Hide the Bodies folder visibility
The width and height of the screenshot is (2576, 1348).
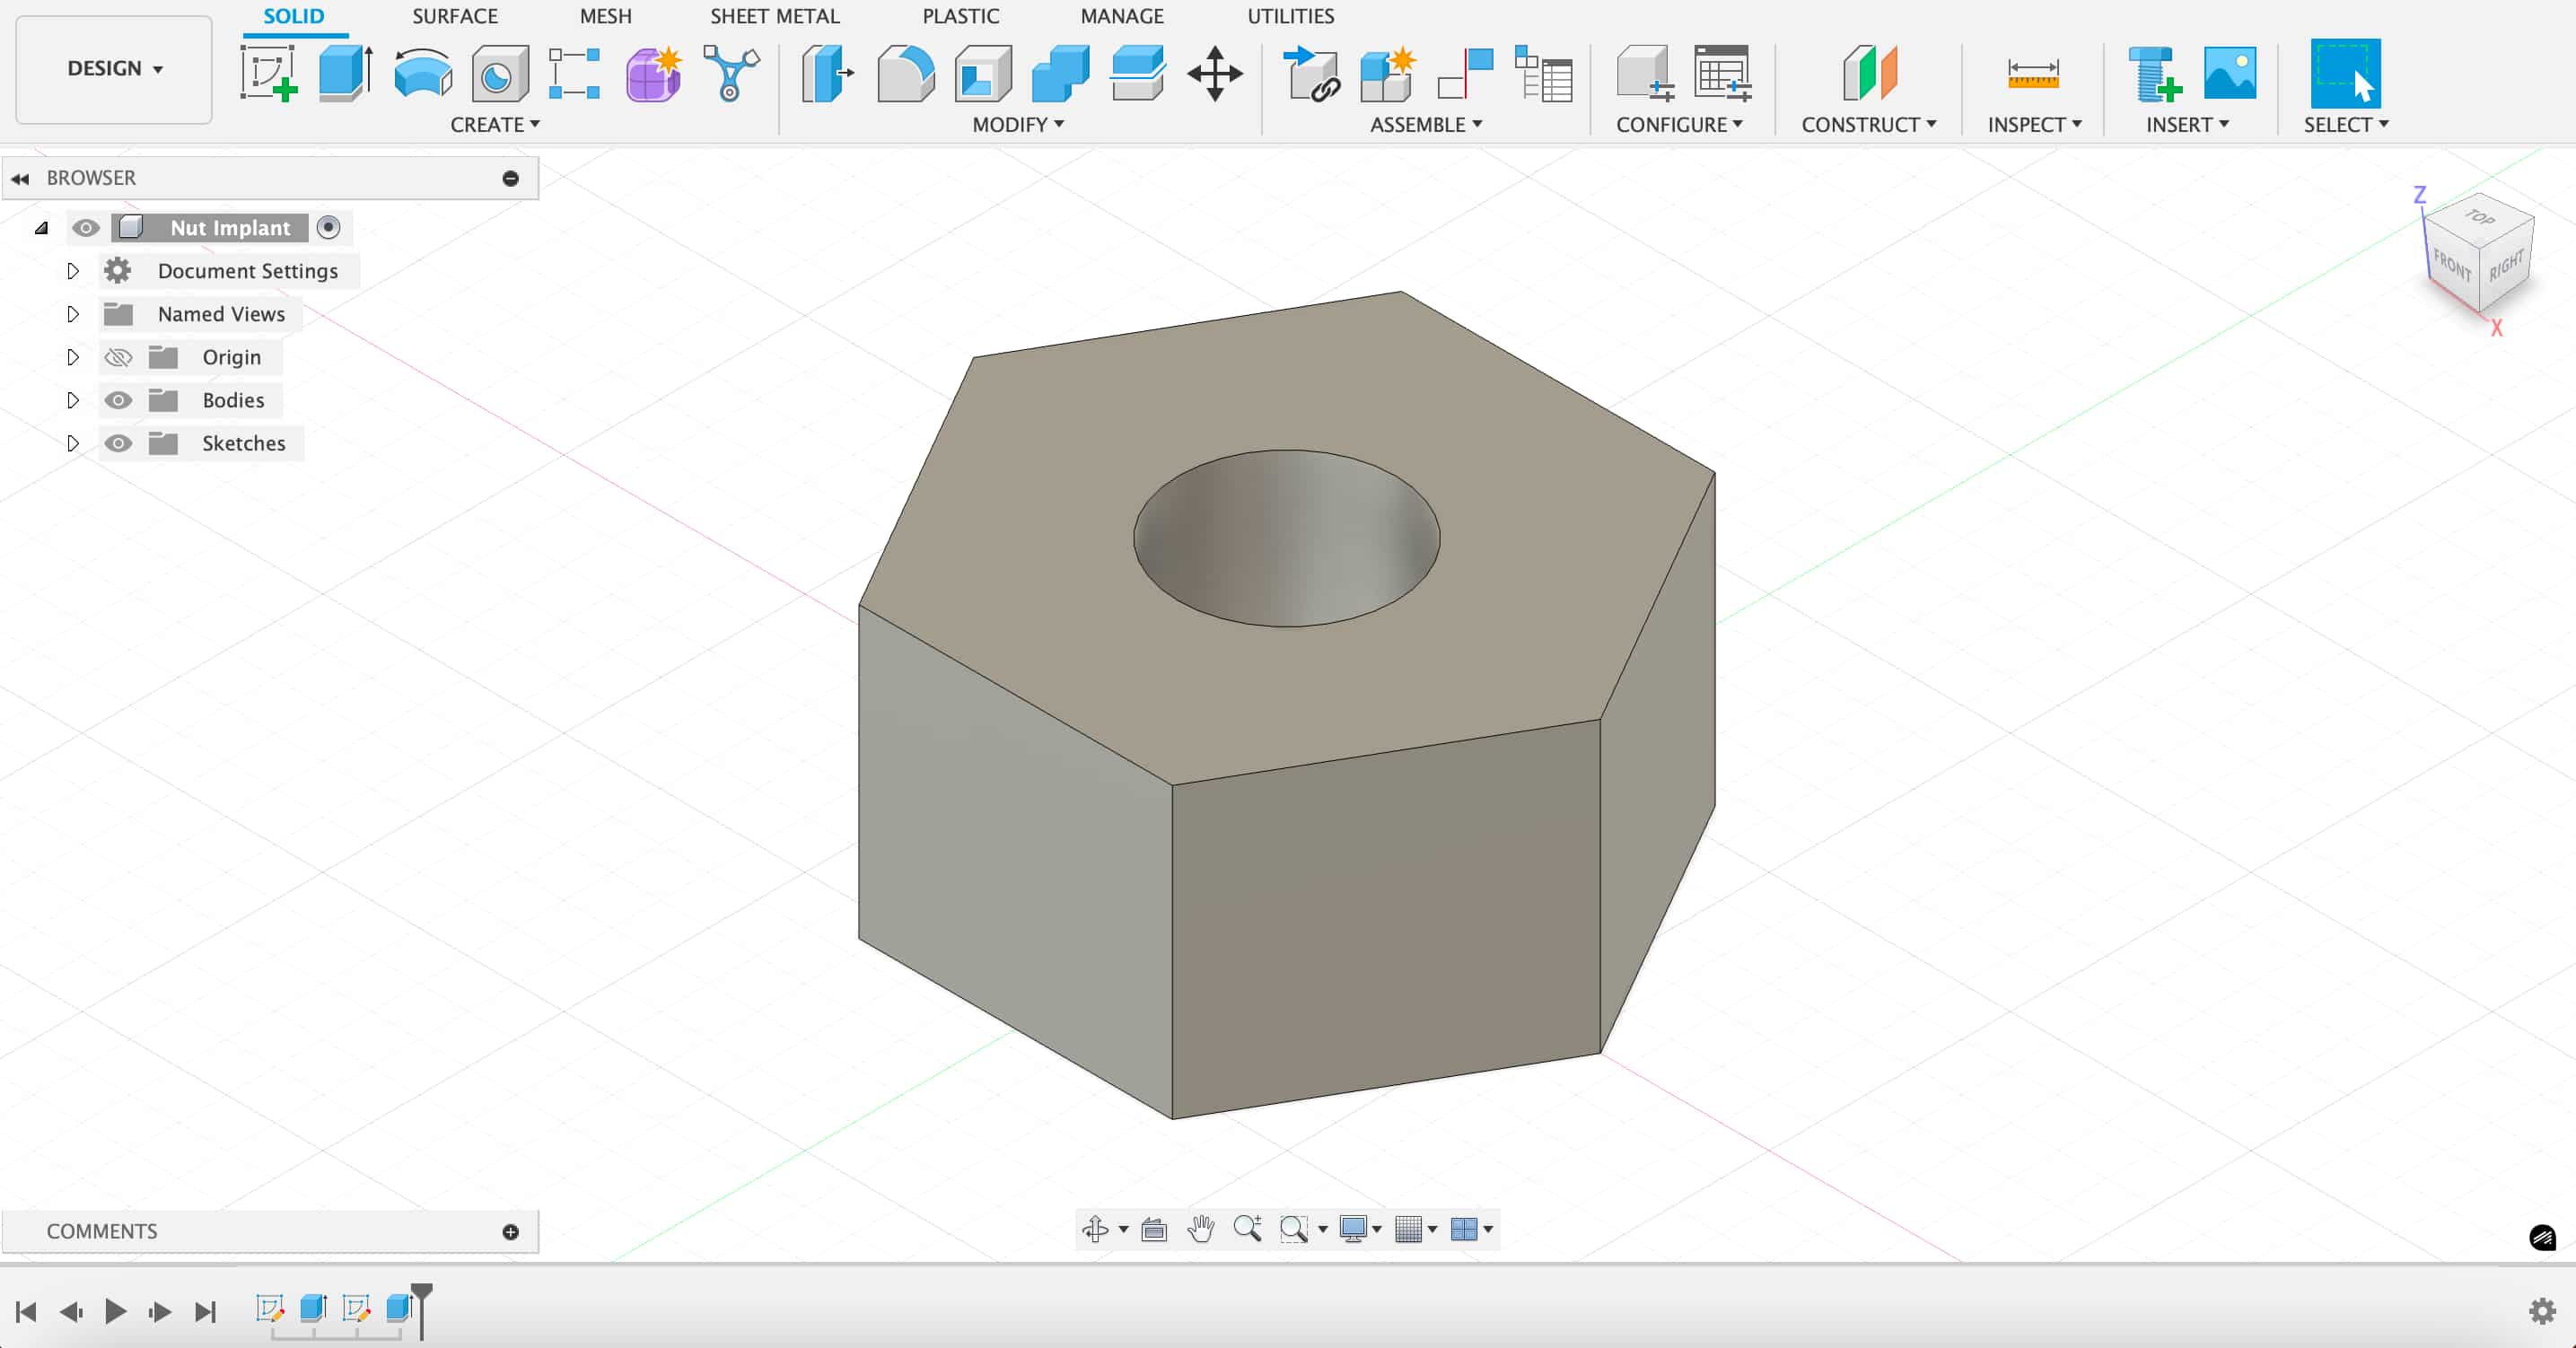tap(118, 400)
